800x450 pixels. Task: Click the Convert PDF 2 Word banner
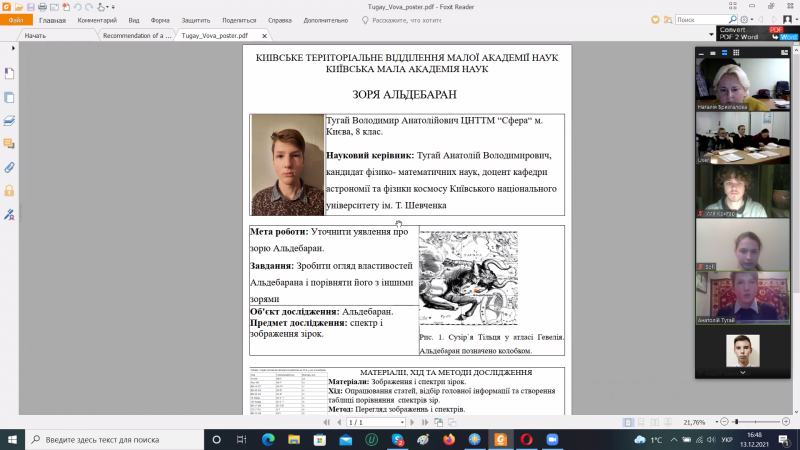758,34
